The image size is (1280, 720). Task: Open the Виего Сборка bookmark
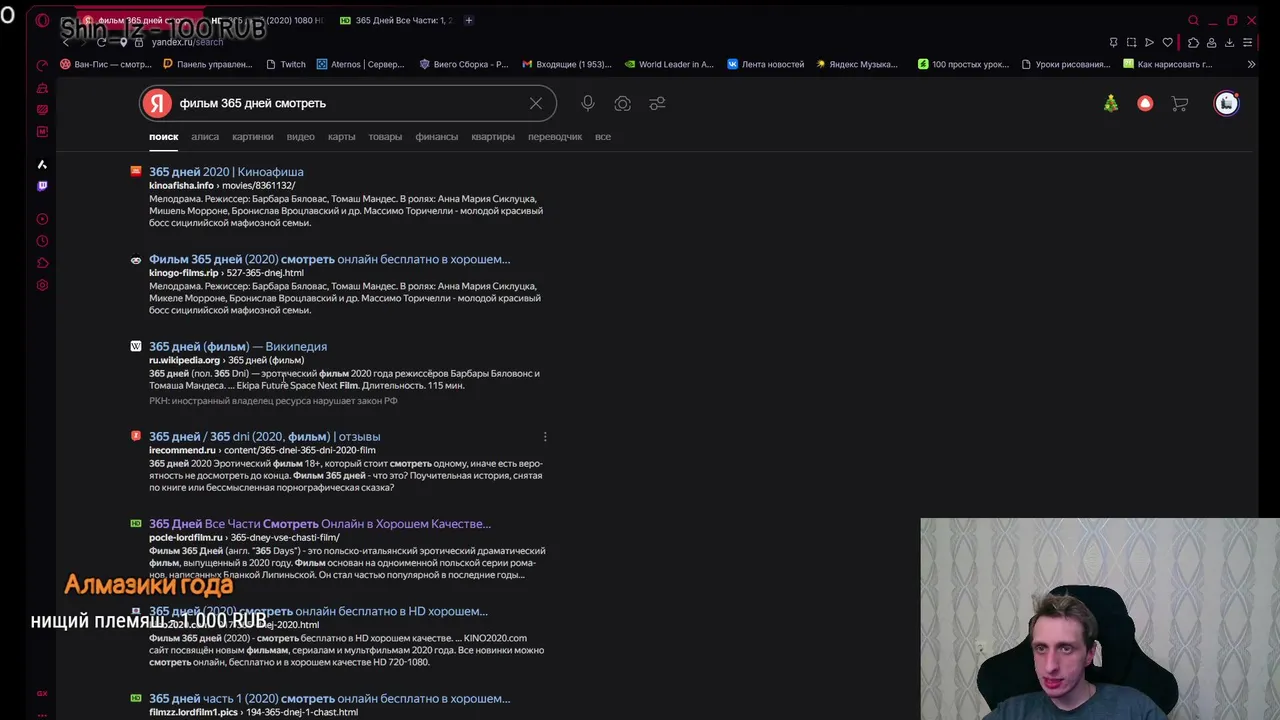(x=464, y=64)
